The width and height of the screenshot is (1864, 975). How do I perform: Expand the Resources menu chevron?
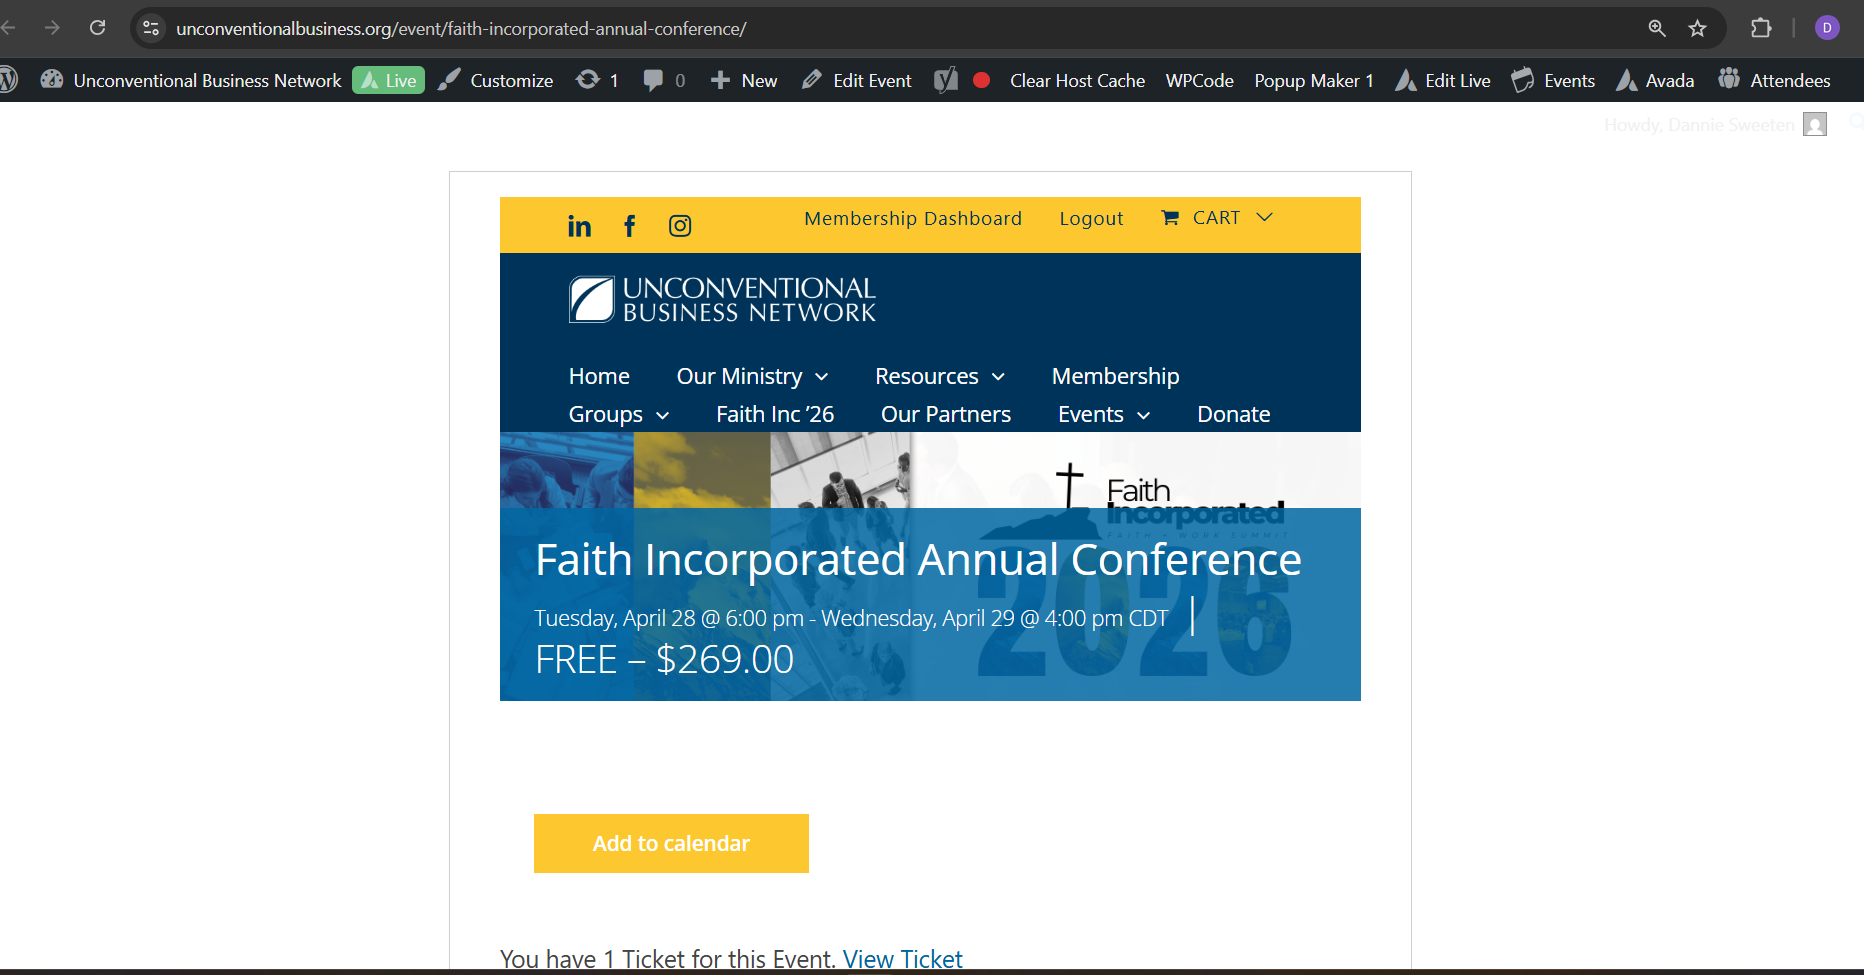pyautogui.click(x=998, y=377)
